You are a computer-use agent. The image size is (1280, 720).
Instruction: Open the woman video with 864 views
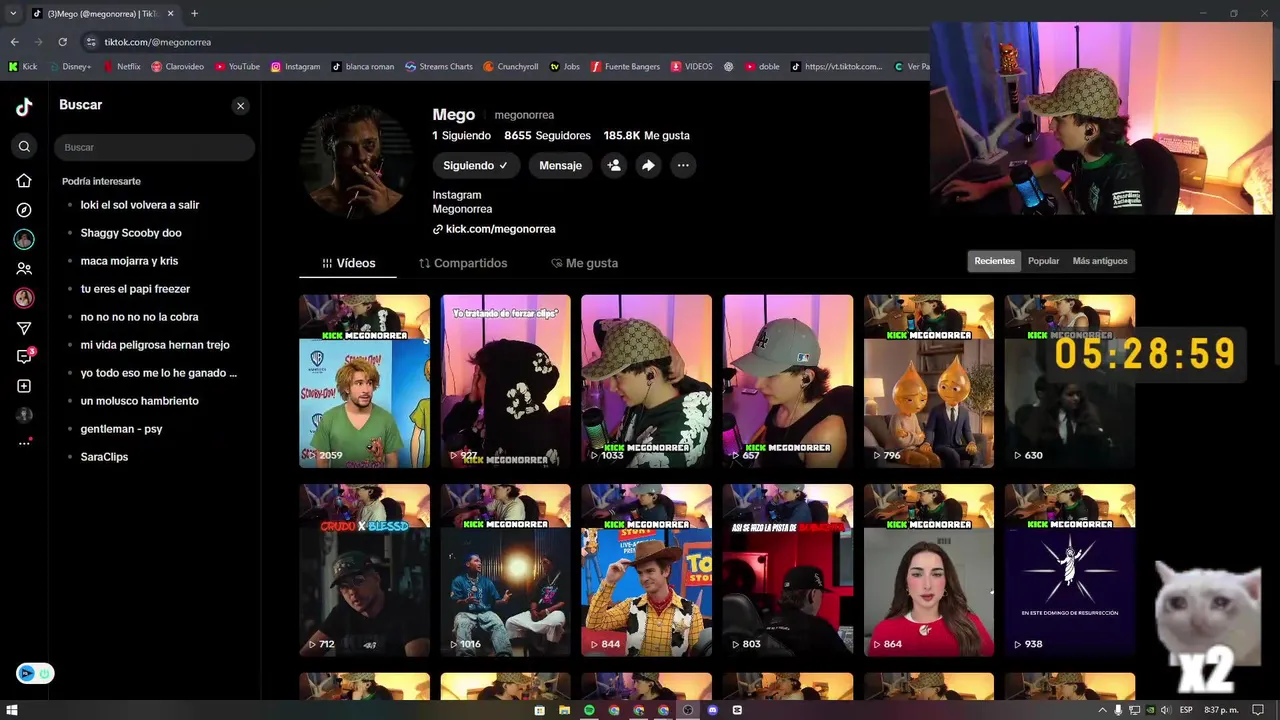coord(929,570)
